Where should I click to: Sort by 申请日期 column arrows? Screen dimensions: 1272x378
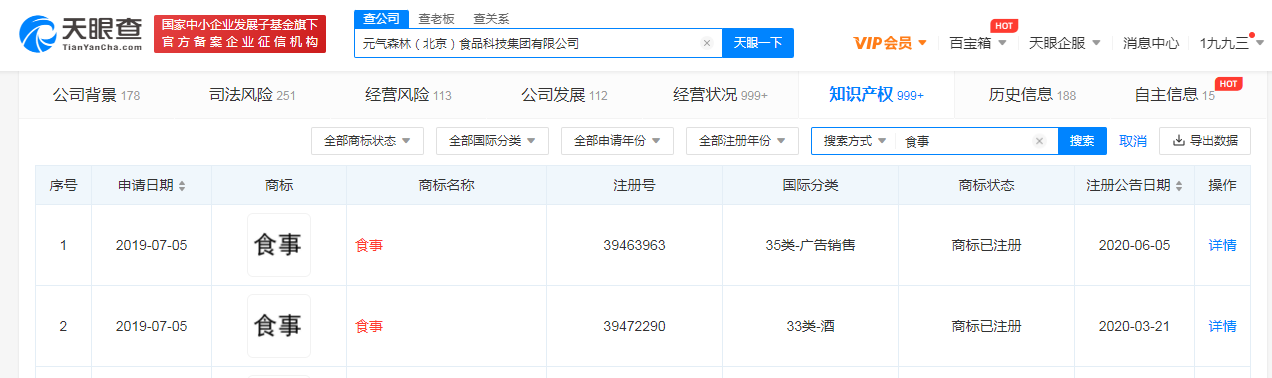point(182,186)
